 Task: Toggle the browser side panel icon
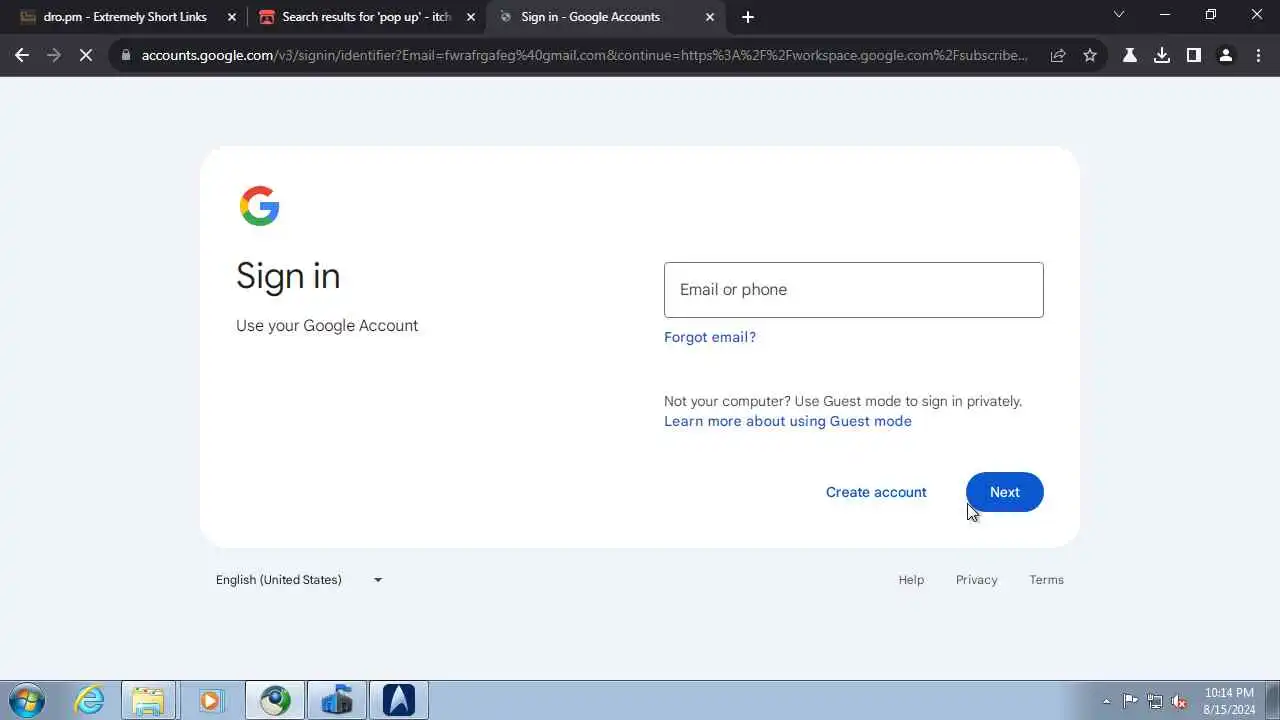1194,56
